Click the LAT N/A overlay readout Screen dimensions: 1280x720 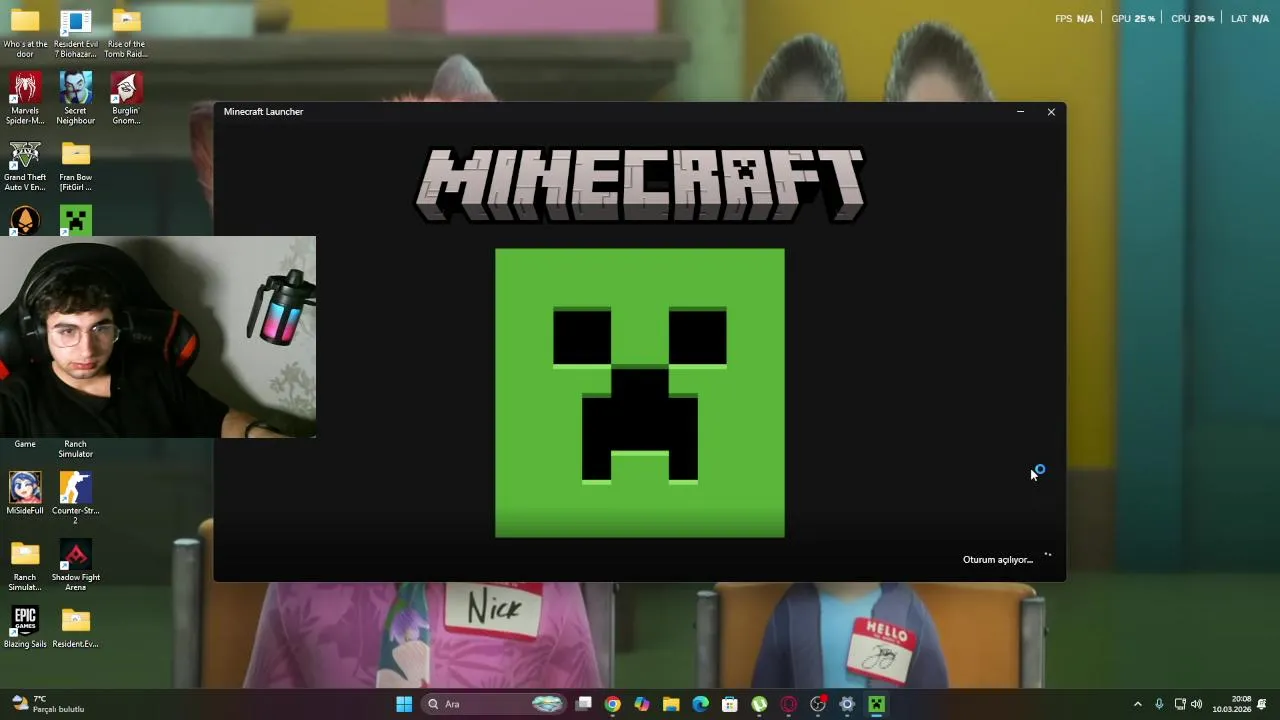tap(1250, 18)
